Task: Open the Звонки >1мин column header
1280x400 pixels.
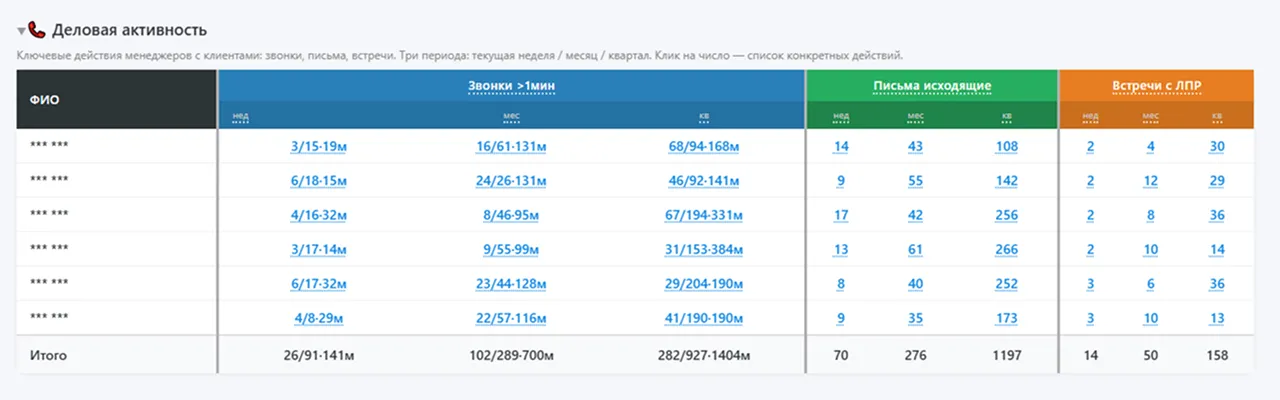Action: tap(511, 86)
